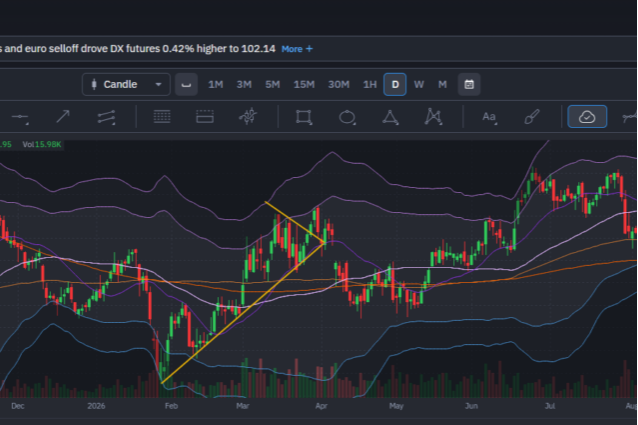
Task: Click the 2026 label on the time axis
Action: coord(96,406)
